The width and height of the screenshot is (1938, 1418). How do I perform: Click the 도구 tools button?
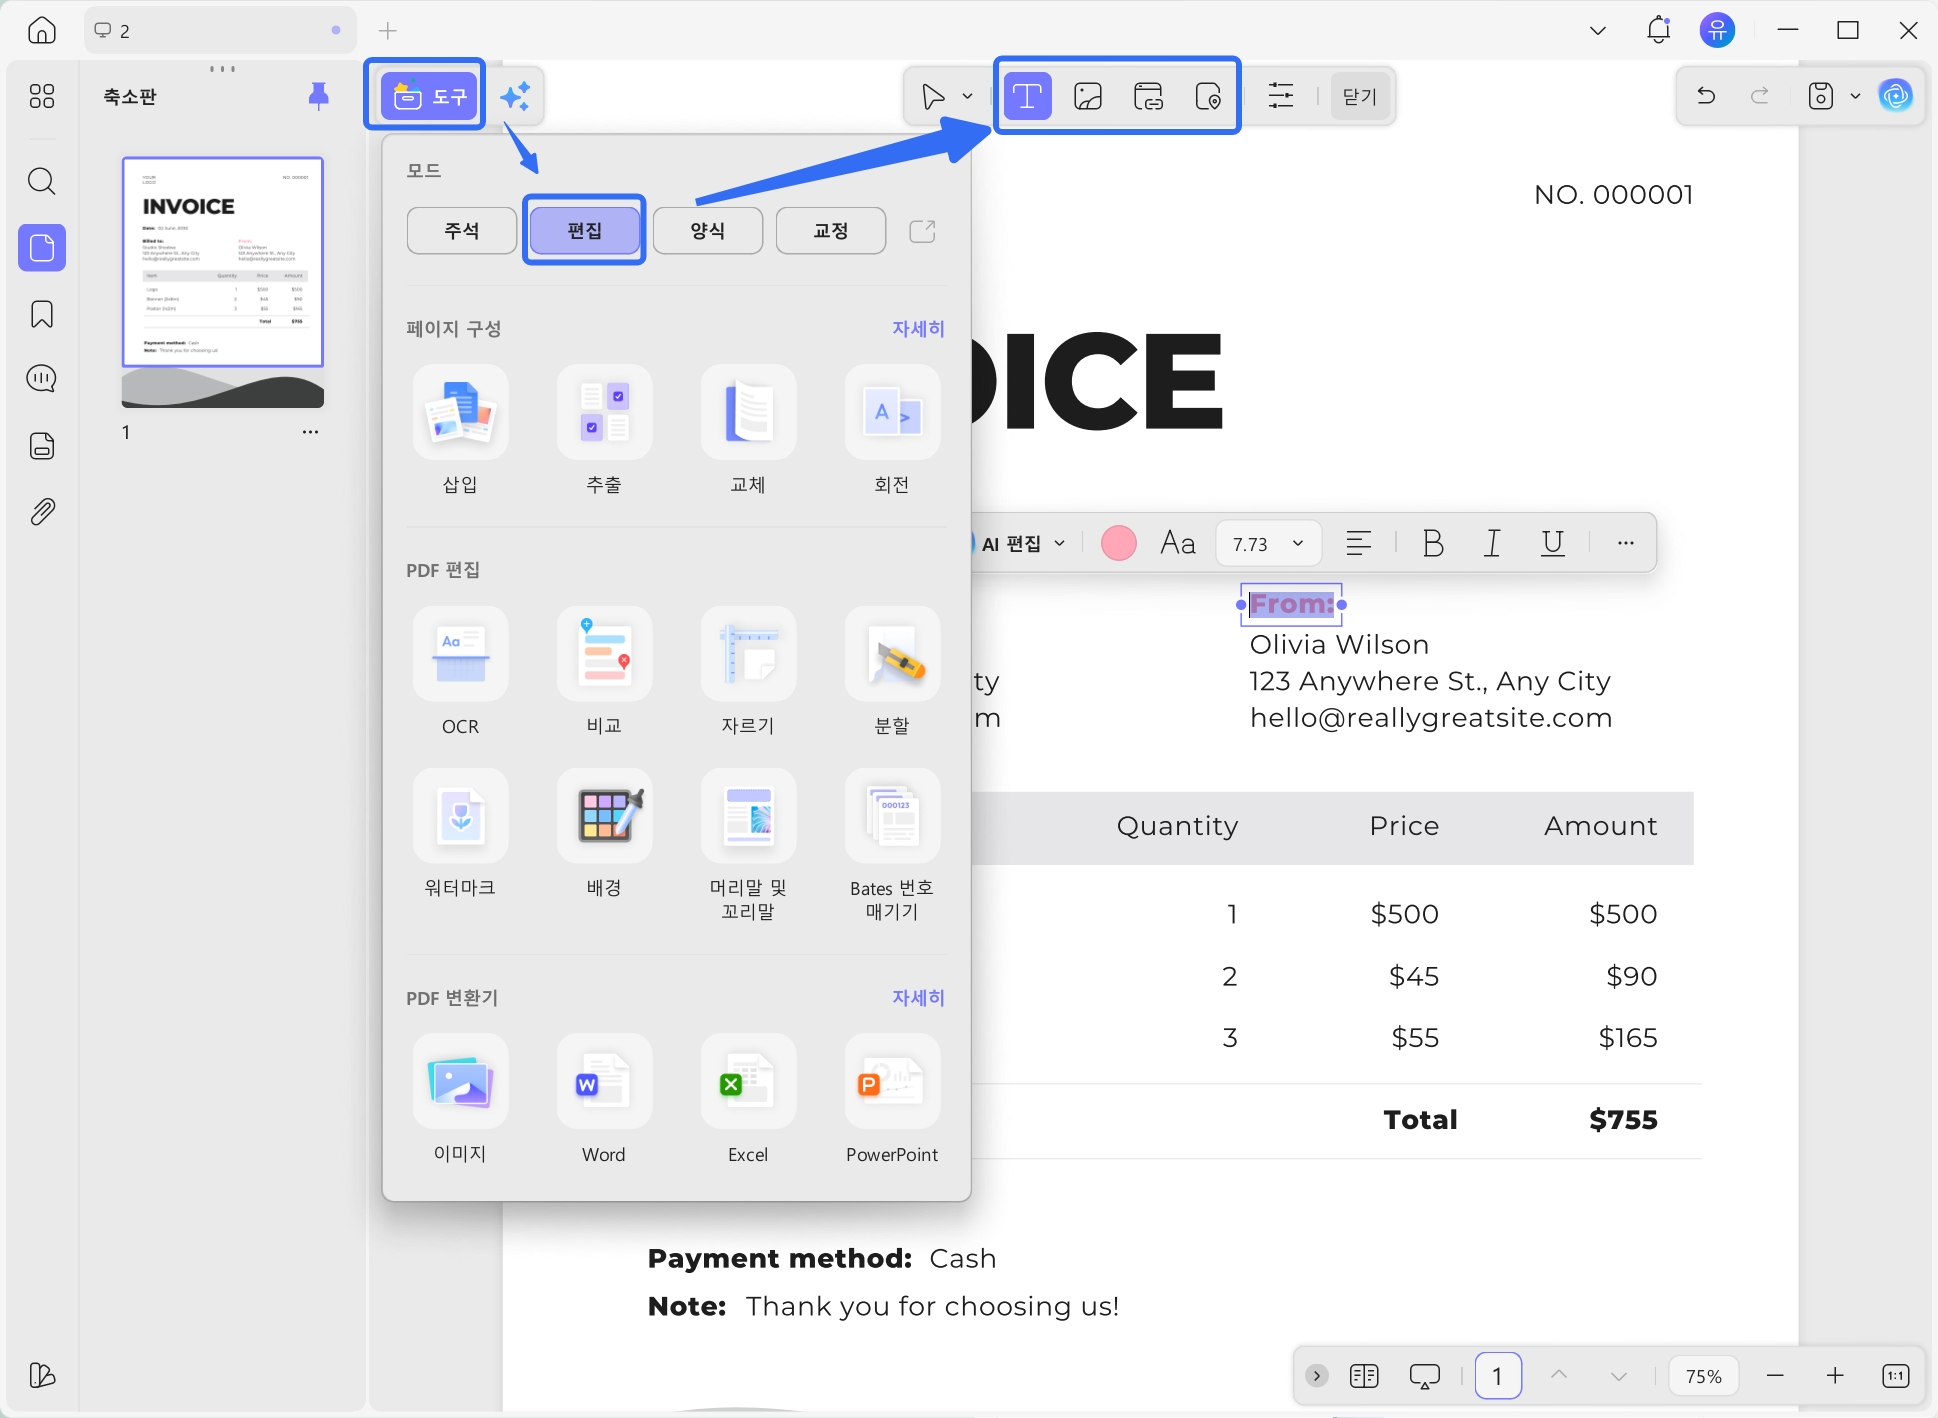[x=429, y=96]
